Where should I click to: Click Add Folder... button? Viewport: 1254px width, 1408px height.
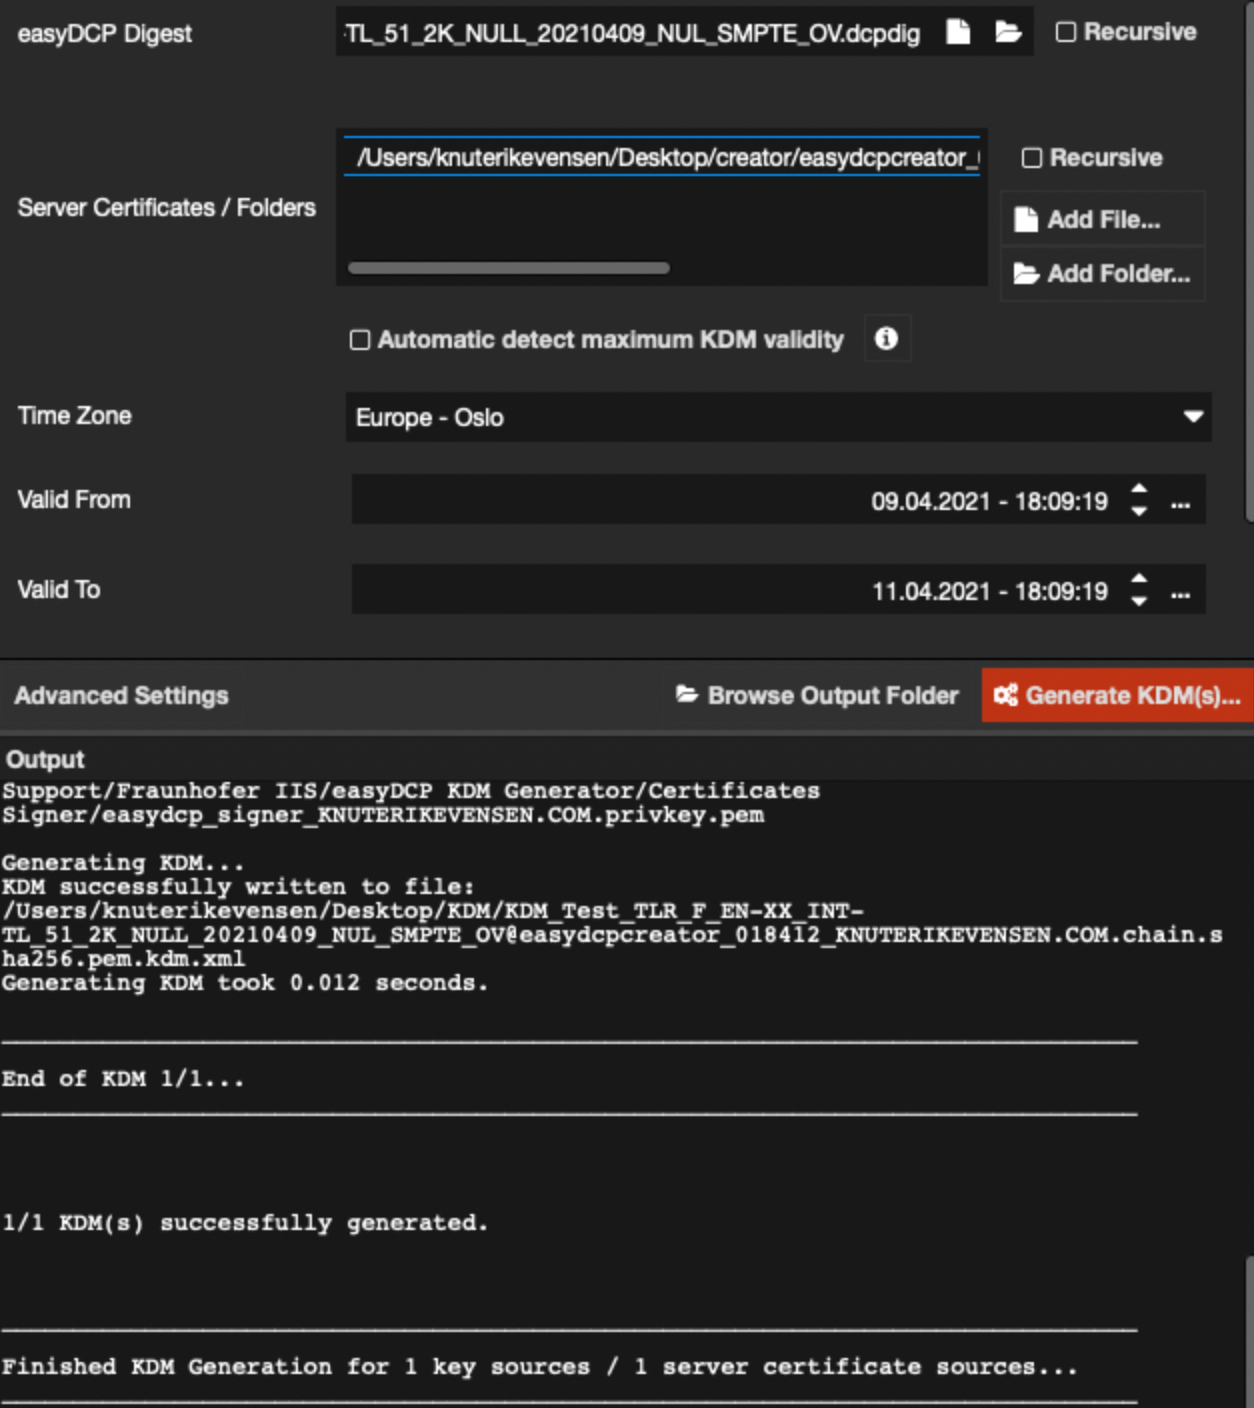tap(1103, 273)
